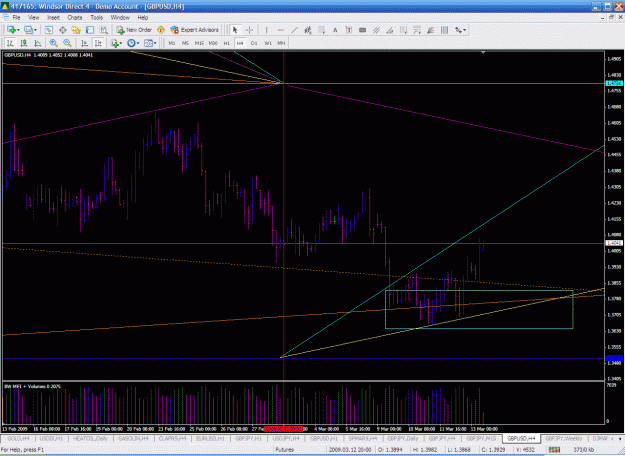
Task: Zoom in on the chart
Action: point(53,43)
